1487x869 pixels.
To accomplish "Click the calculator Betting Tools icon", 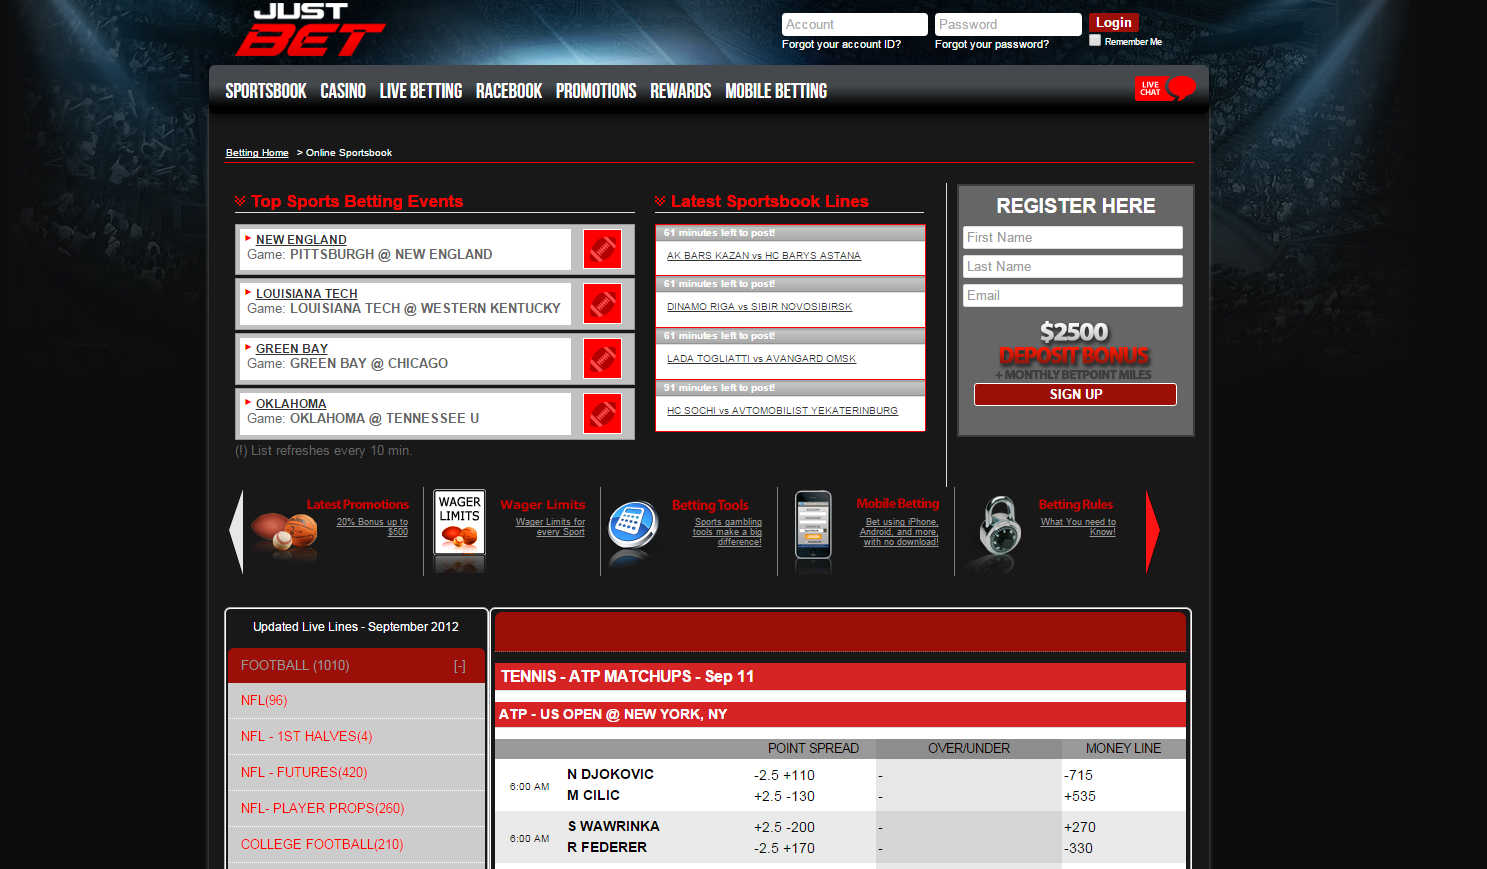I will (633, 525).
